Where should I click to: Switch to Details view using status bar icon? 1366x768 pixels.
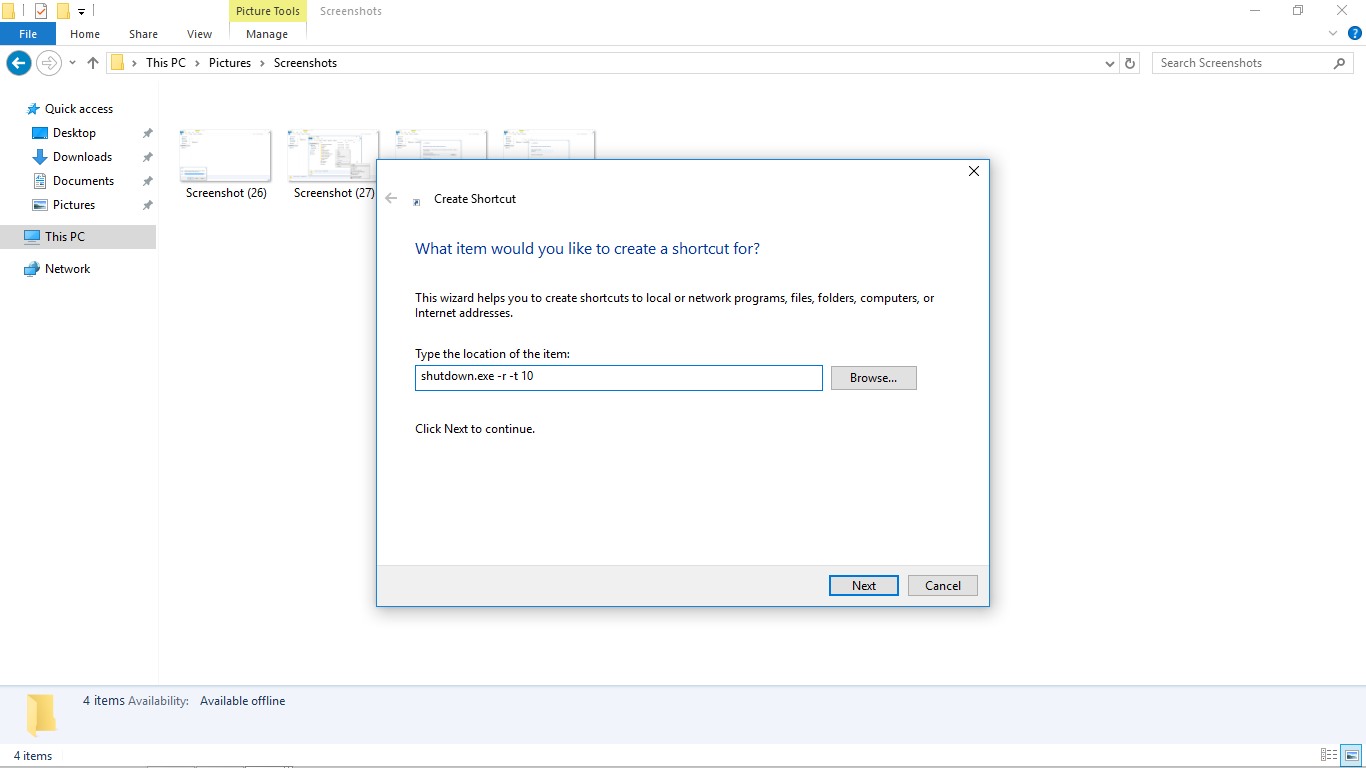click(x=1329, y=755)
